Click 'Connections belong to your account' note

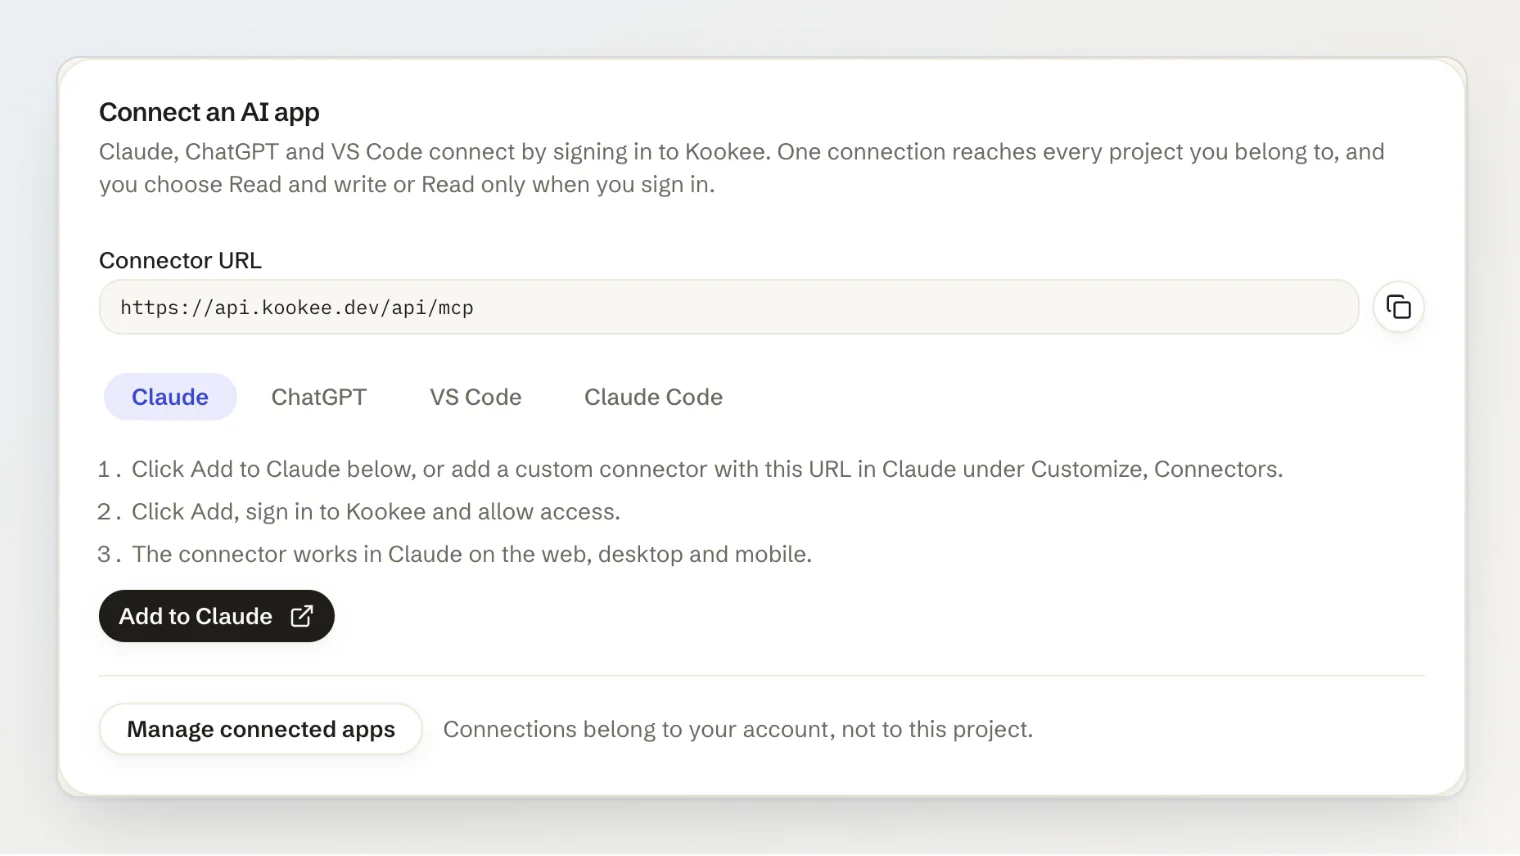click(x=738, y=729)
